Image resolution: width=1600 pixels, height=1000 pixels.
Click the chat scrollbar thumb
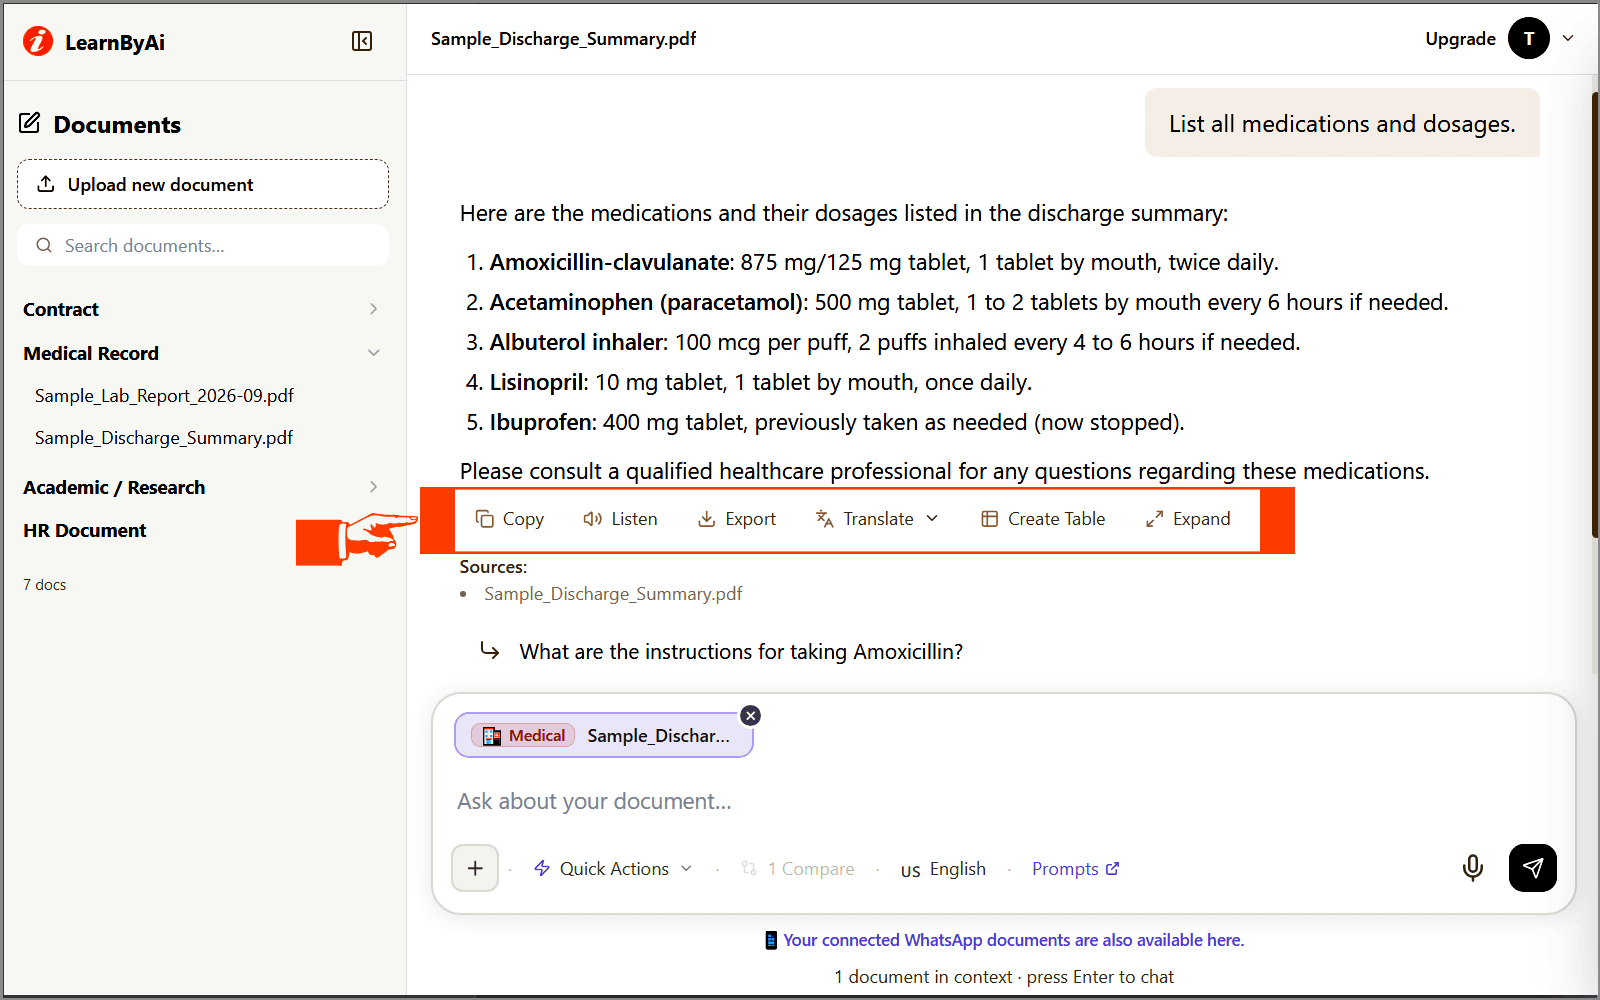[1594, 315]
